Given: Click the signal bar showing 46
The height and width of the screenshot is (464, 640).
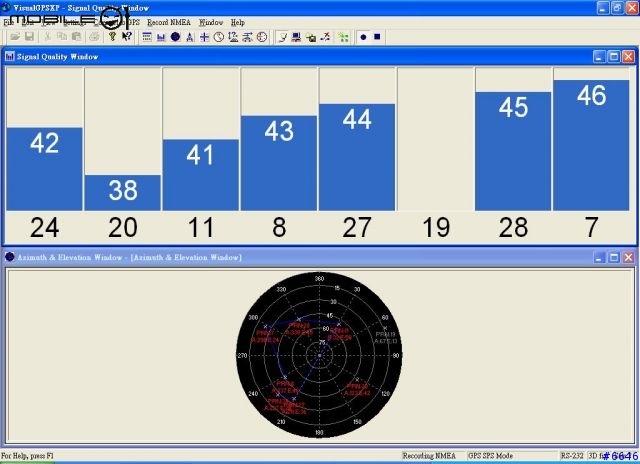Looking at the screenshot, I should [591, 145].
